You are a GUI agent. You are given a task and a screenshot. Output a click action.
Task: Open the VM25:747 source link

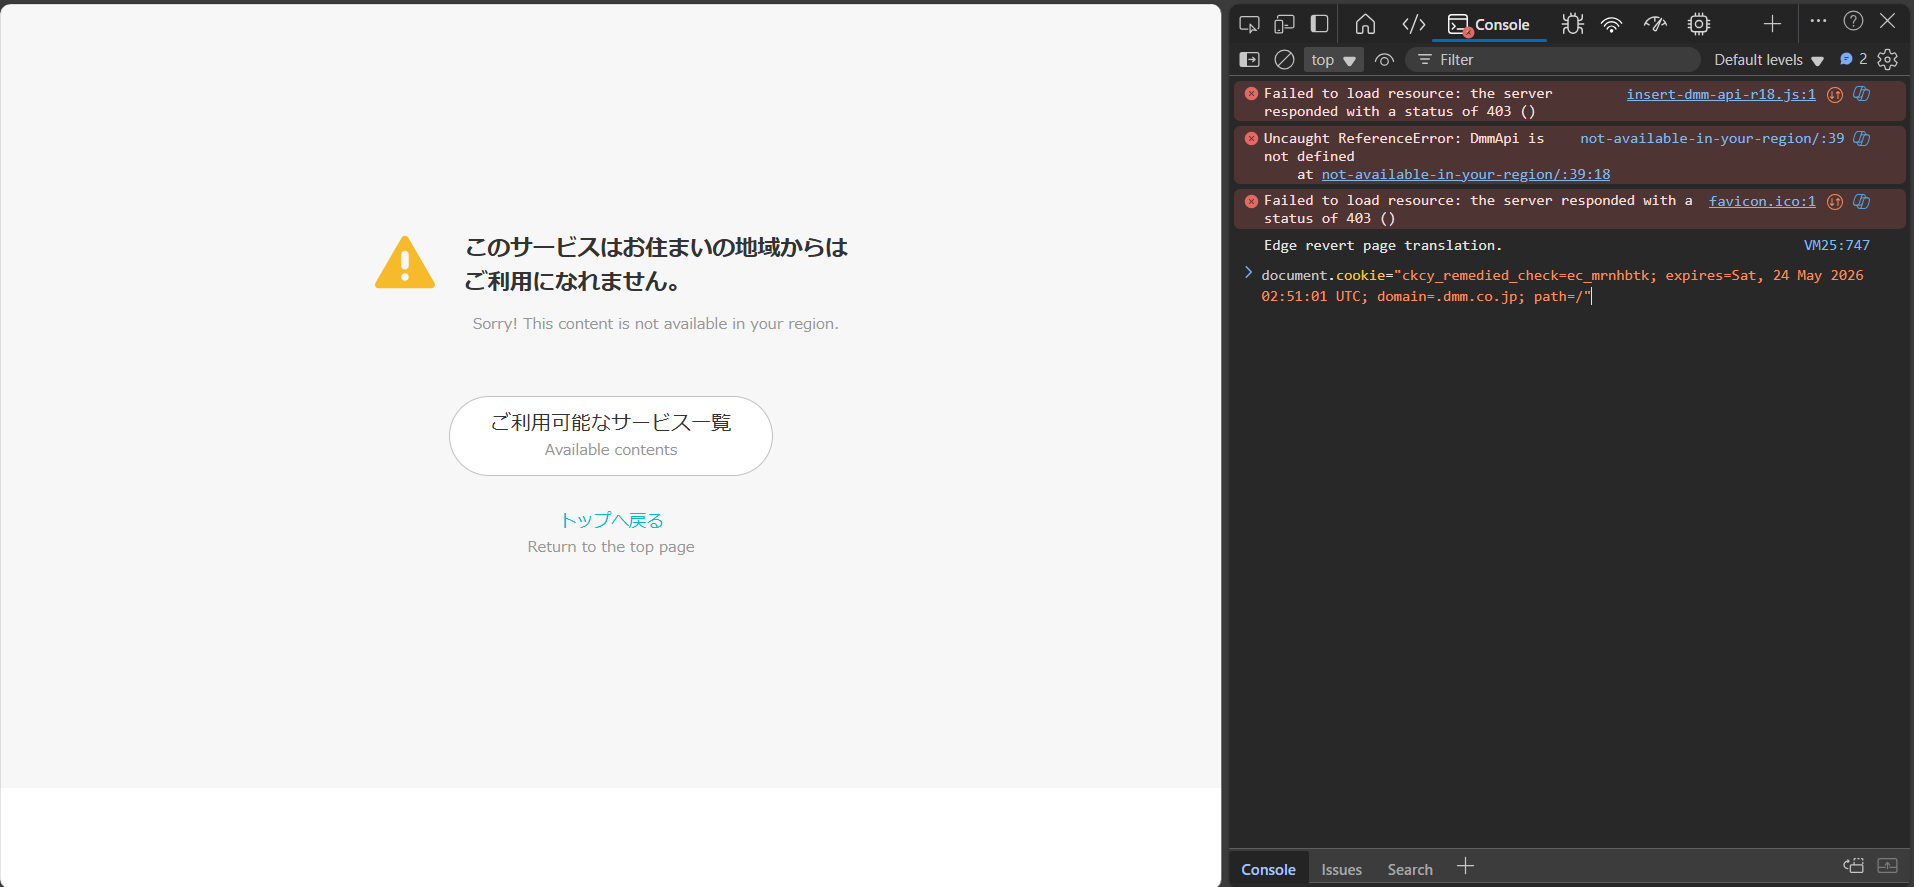coord(1837,245)
